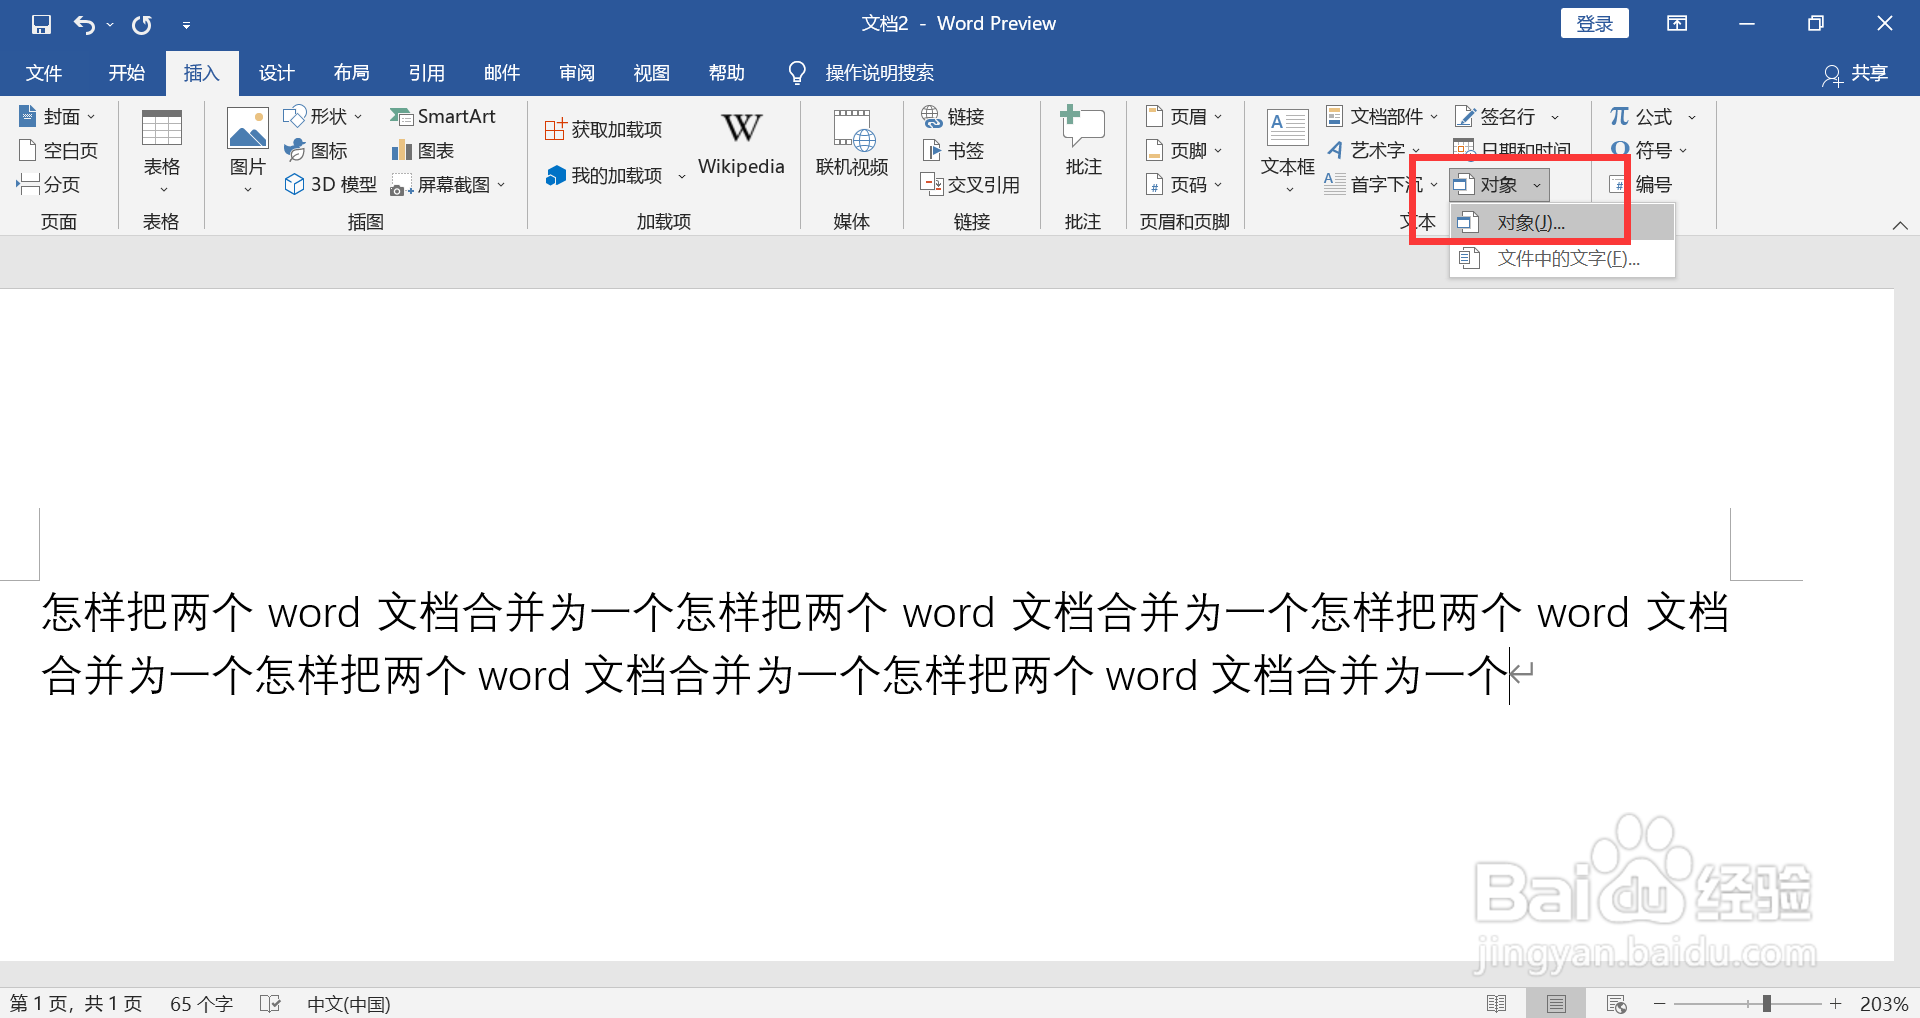Click the Undo arrow icon

coord(84,24)
